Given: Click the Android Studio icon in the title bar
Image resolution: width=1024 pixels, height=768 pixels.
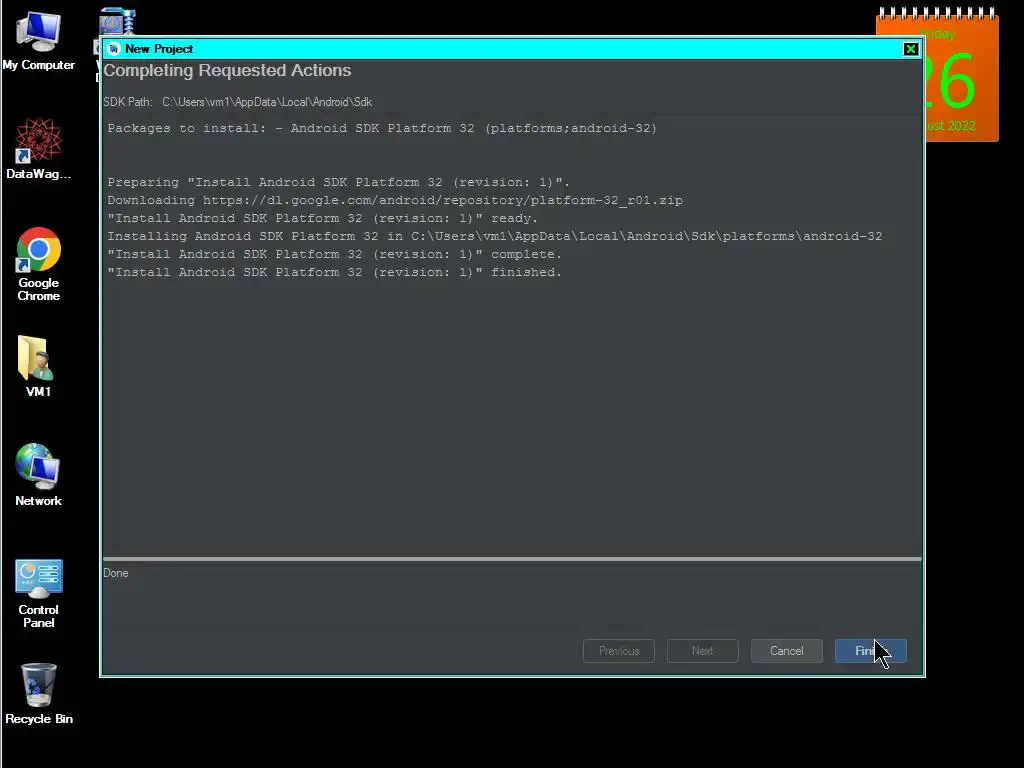Looking at the screenshot, I should coord(114,49).
